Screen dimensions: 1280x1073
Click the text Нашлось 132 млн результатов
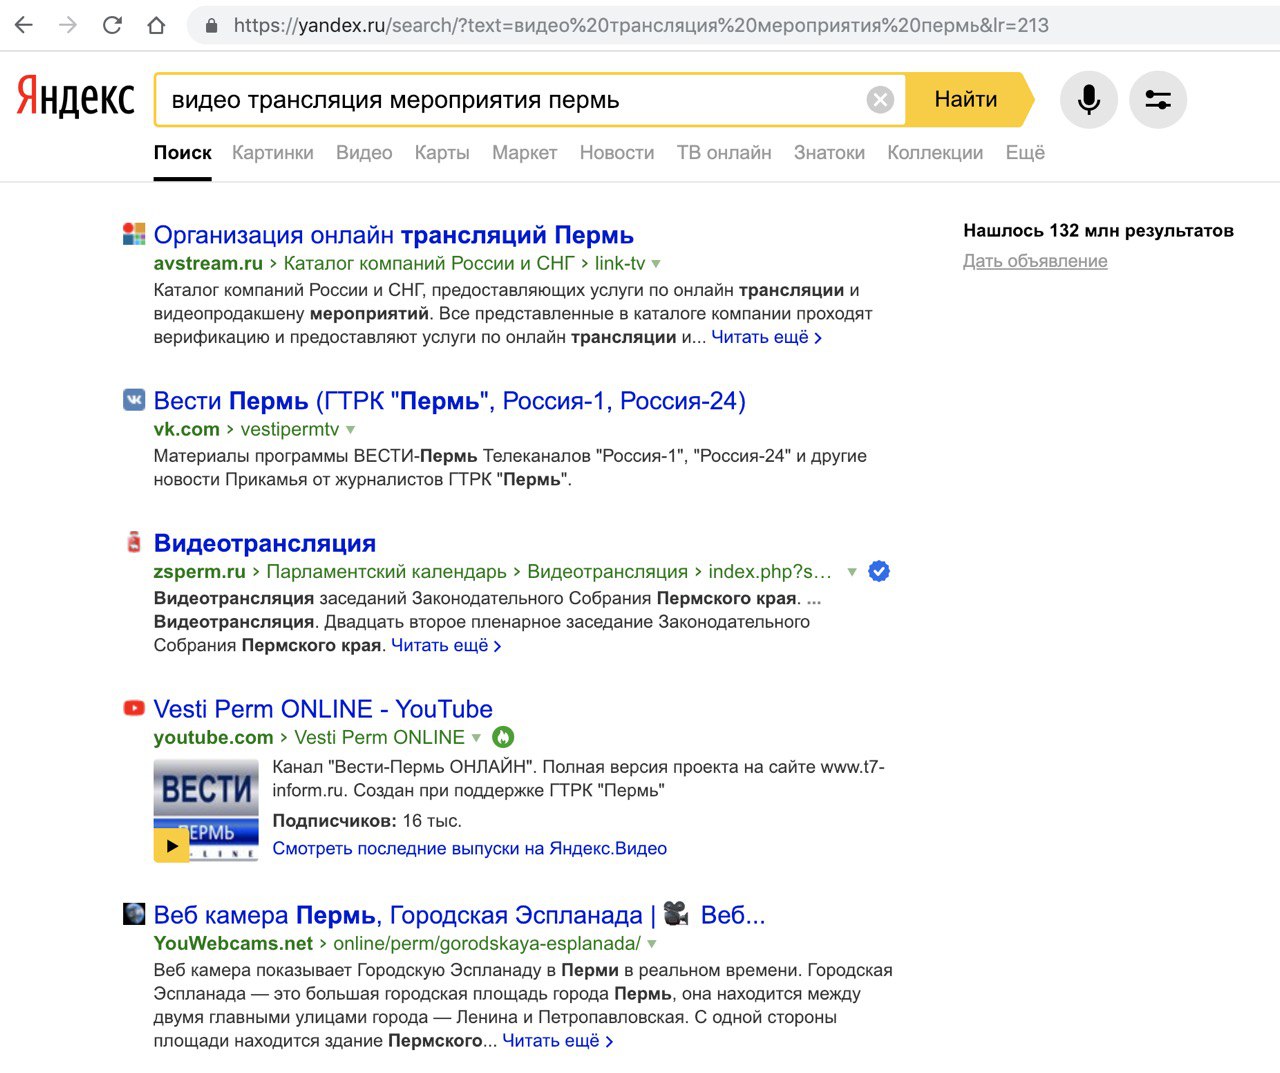coord(1099,230)
